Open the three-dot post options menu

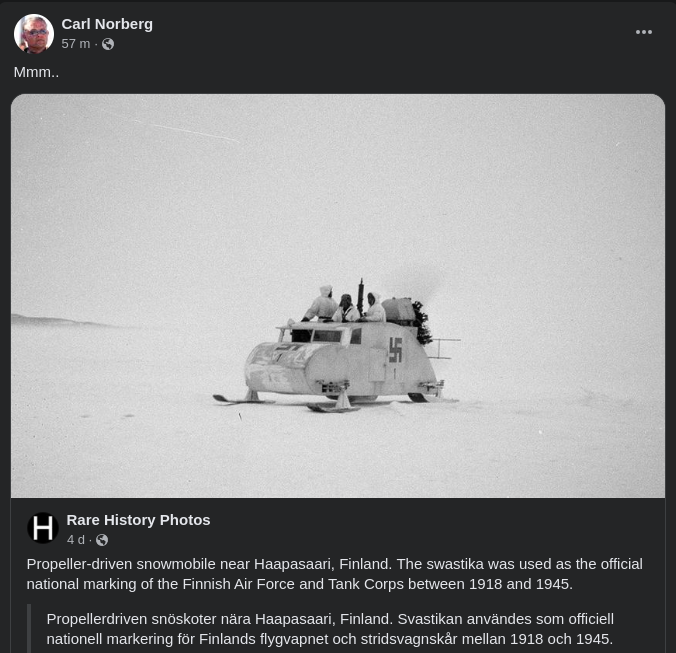coord(643,32)
